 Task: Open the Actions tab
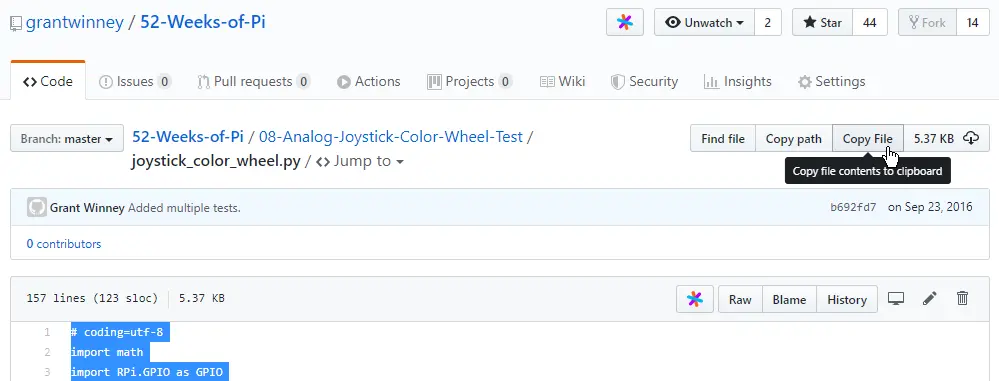369,82
